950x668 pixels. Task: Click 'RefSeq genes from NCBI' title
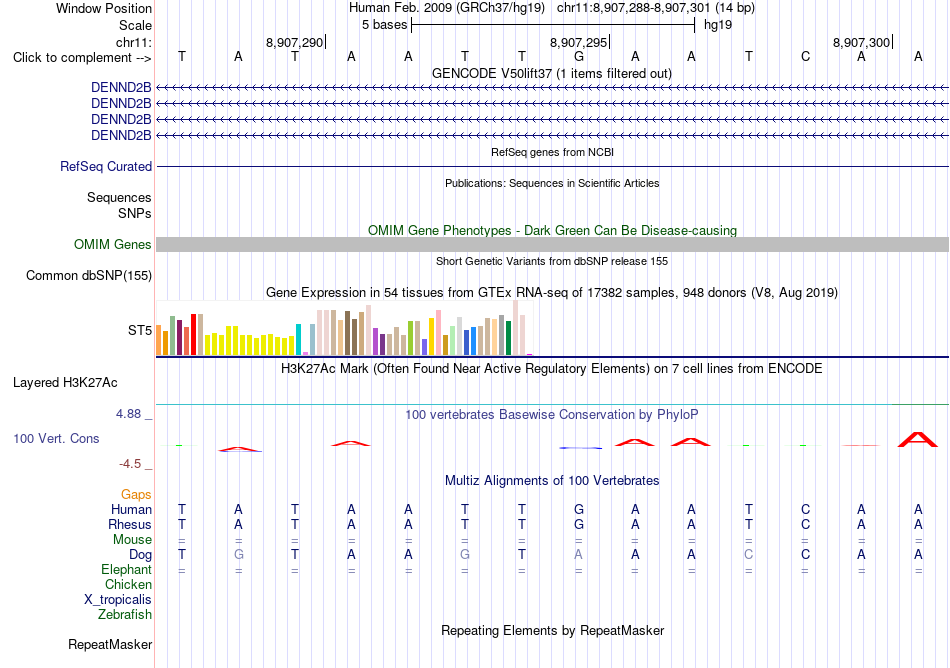click(x=552, y=152)
